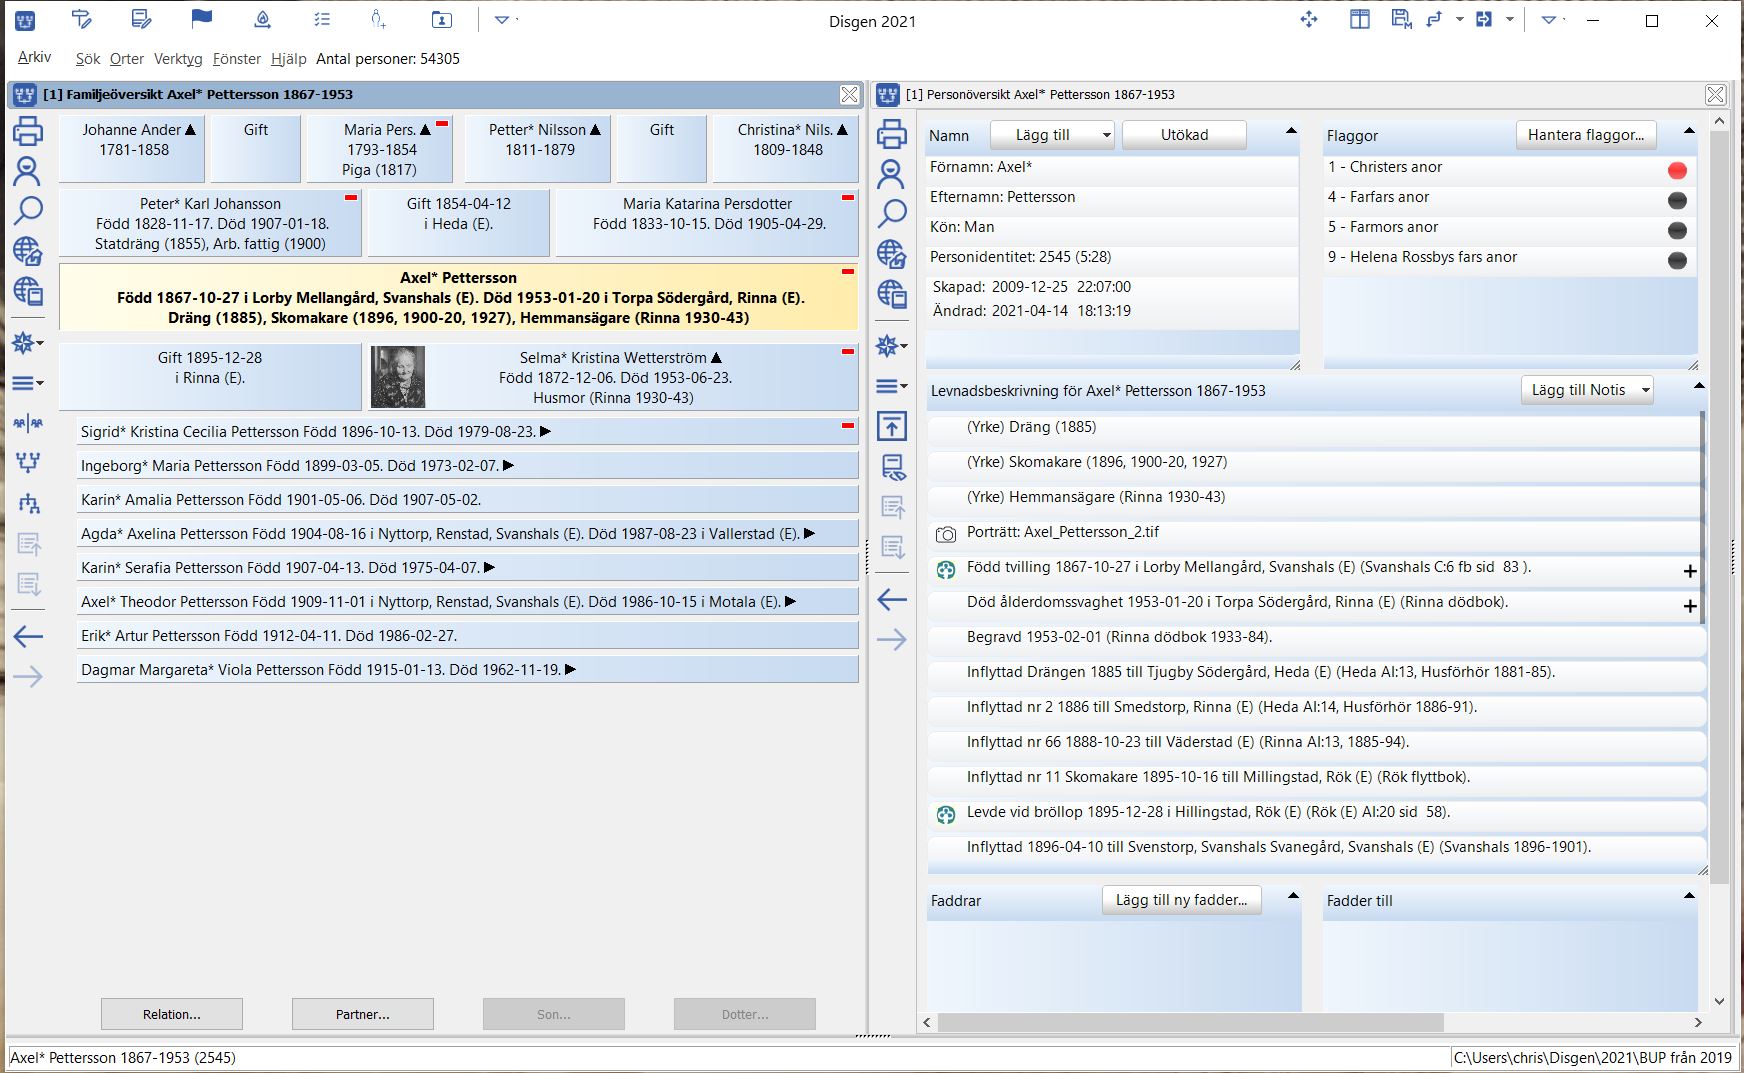Select Peter* Karl Johansson father box
The image size is (1744, 1073).
[x=210, y=223]
